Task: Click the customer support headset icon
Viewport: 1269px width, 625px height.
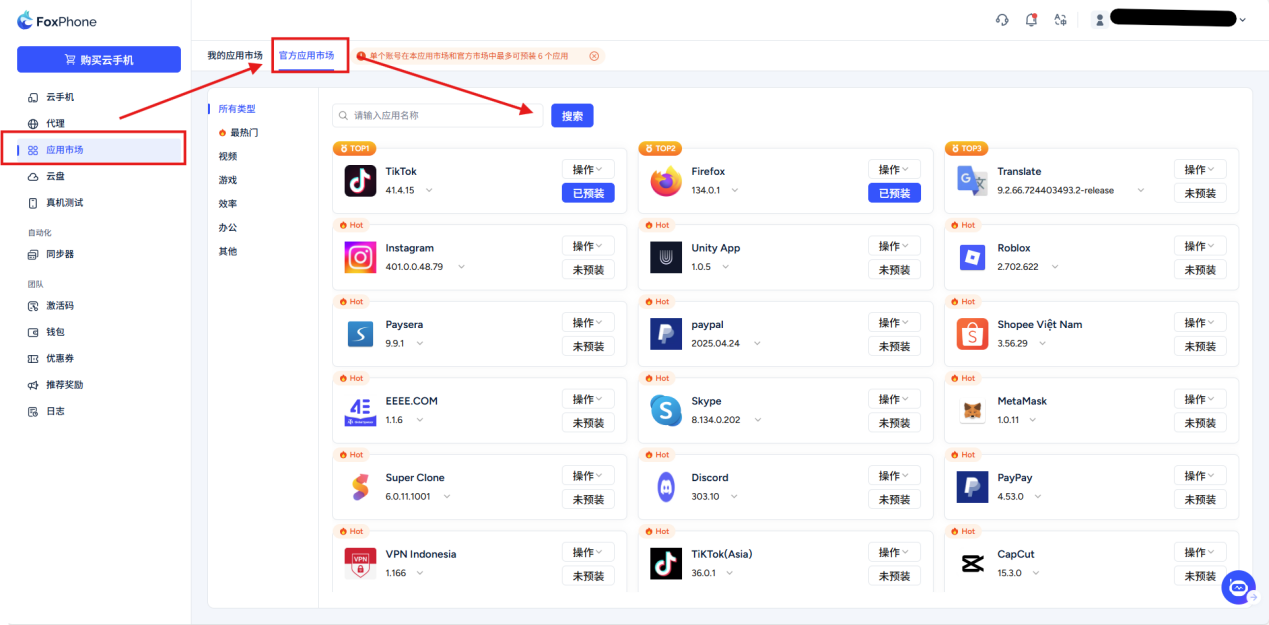Action: (x=1002, y=20)
